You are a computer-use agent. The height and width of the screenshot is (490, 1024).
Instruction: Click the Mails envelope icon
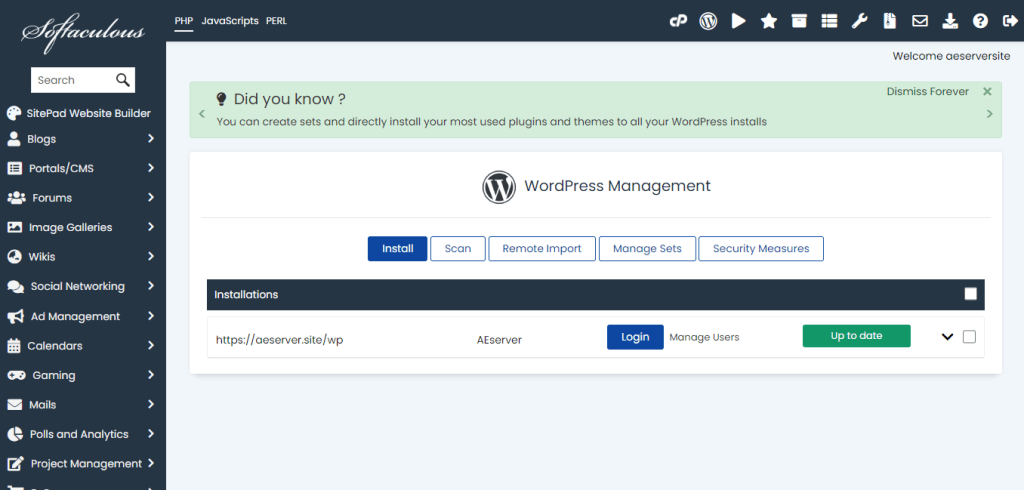pyautogui.click(x=14, y=404)
